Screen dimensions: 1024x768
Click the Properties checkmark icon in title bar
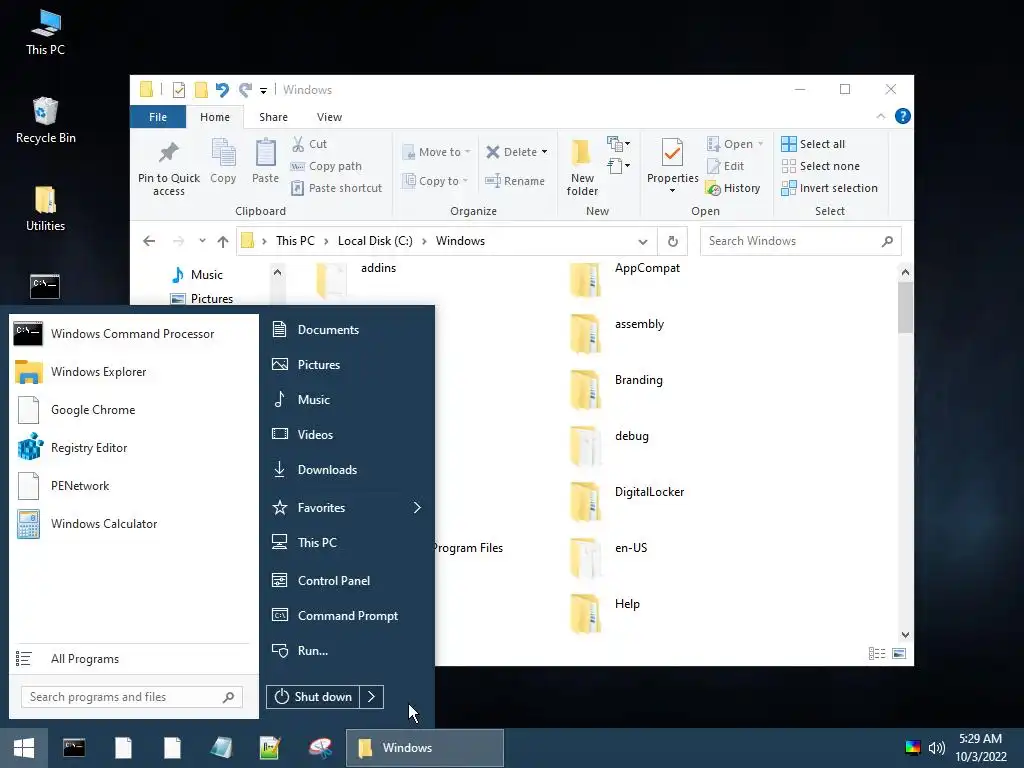[178, 89]
